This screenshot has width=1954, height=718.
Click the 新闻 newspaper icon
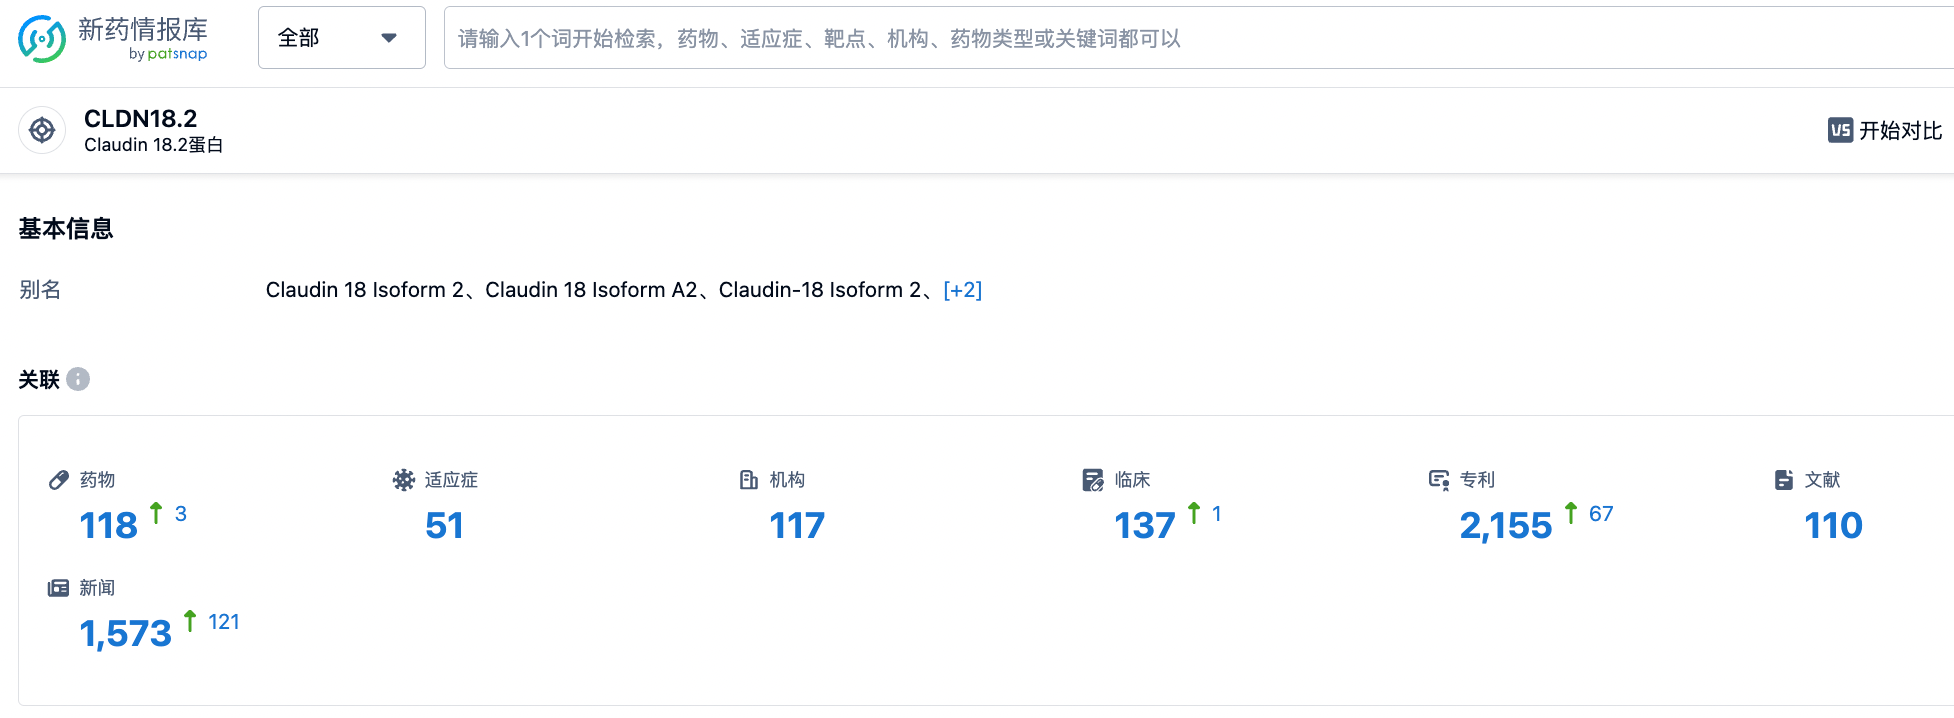pos(59,588)
